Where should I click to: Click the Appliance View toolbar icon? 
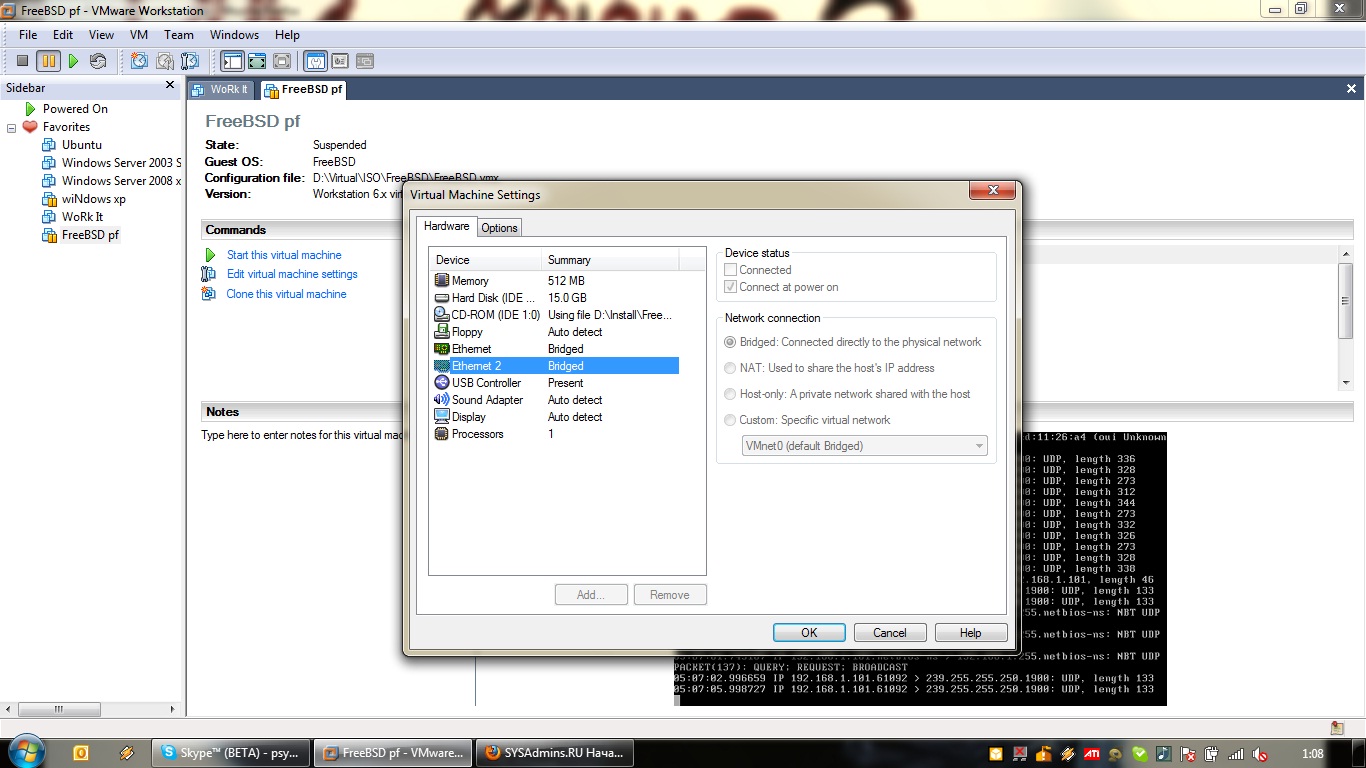(x=340, y=61)
